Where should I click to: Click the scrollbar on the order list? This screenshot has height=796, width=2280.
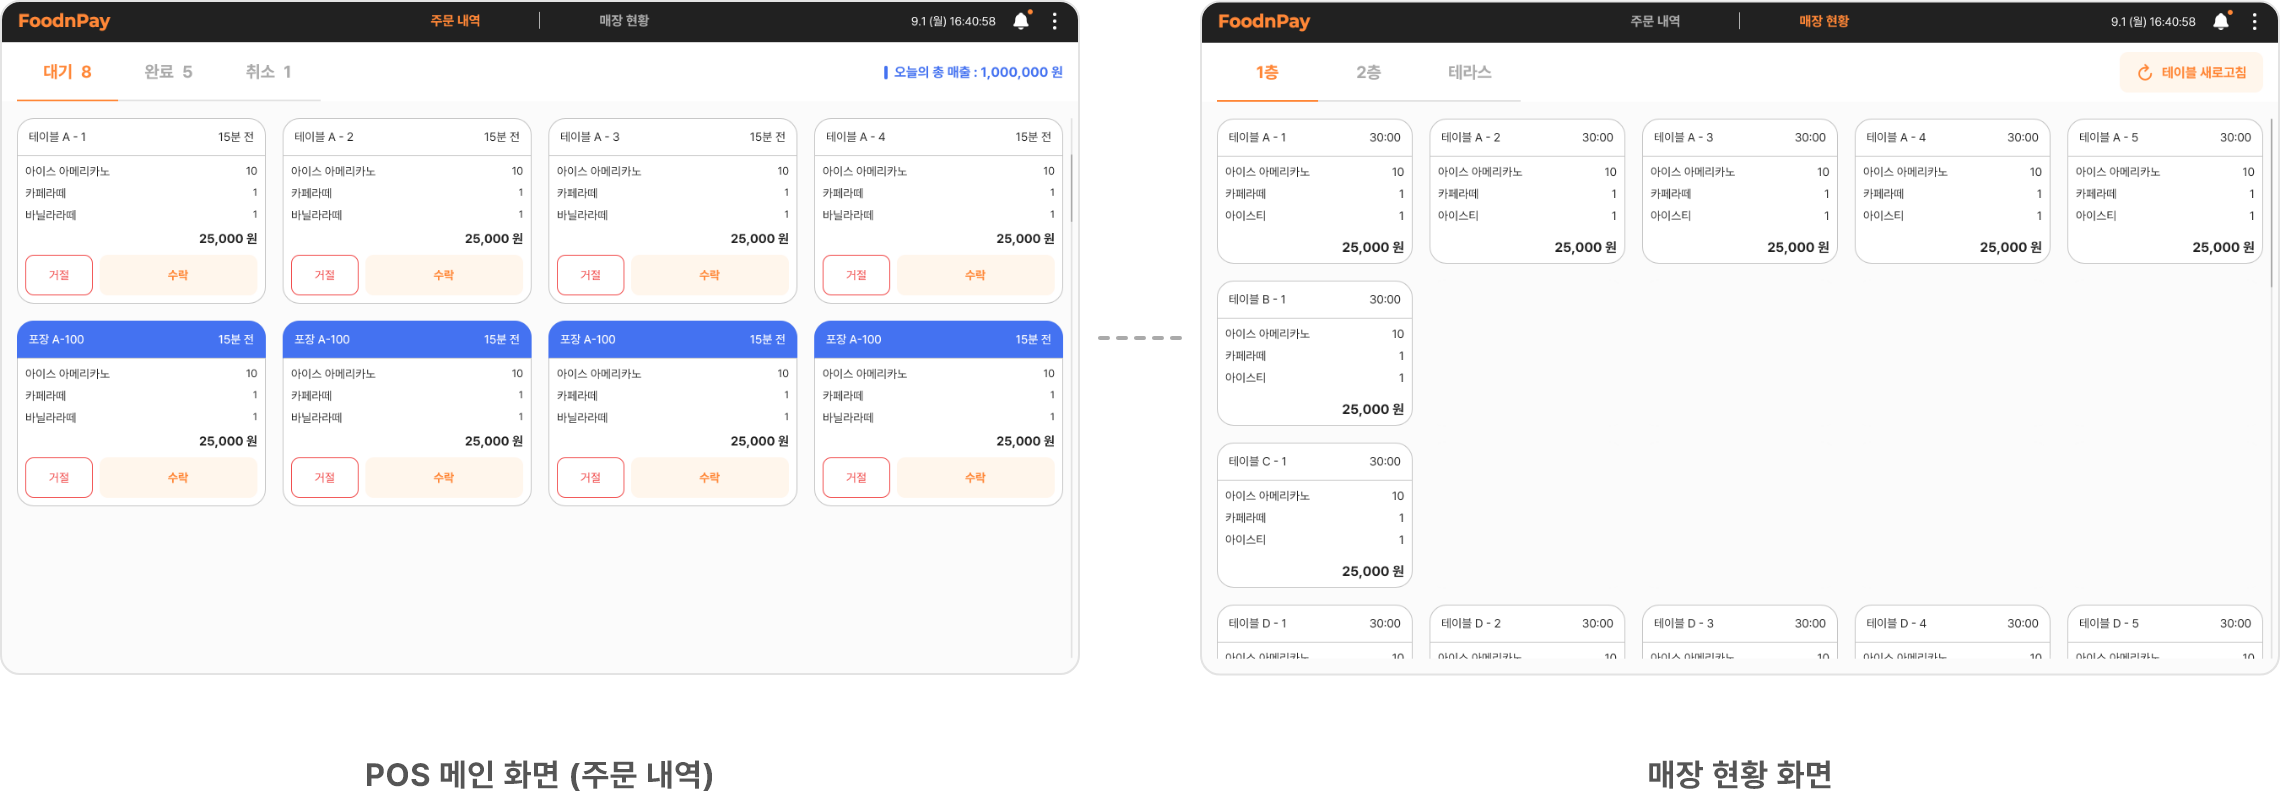[1071, 188]
